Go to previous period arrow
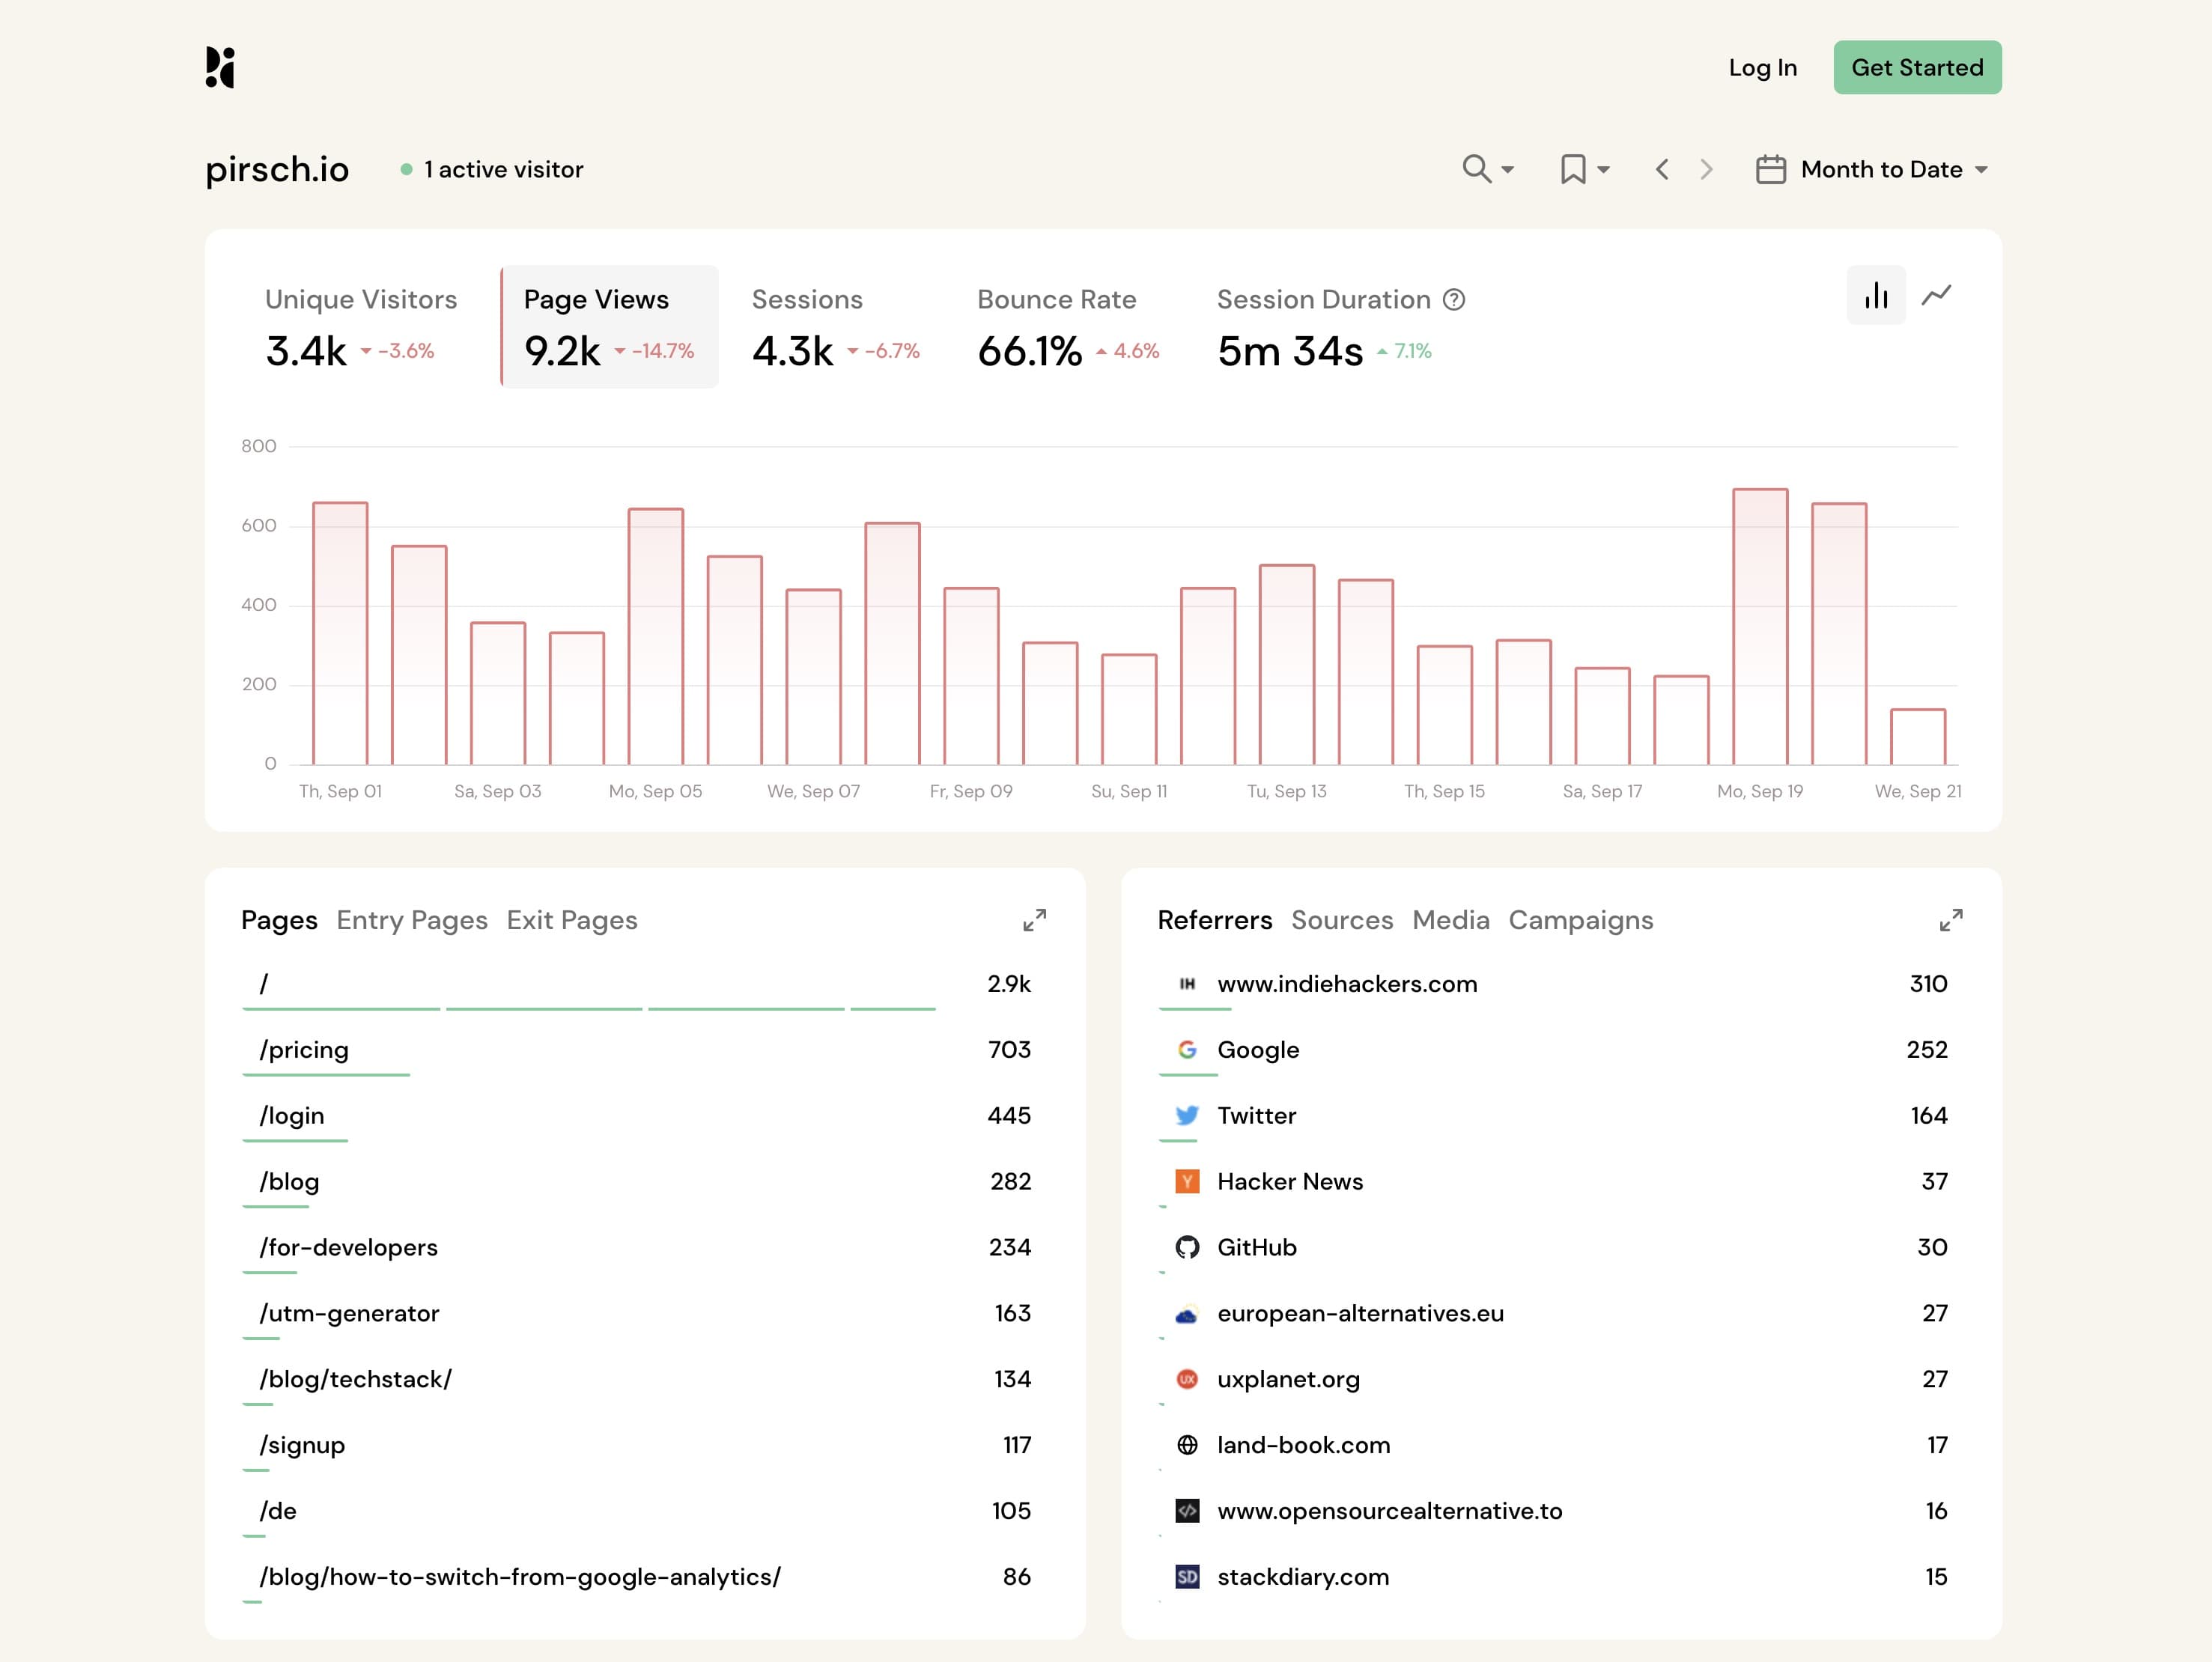2212x1662 pixels. click(1662, 169)
